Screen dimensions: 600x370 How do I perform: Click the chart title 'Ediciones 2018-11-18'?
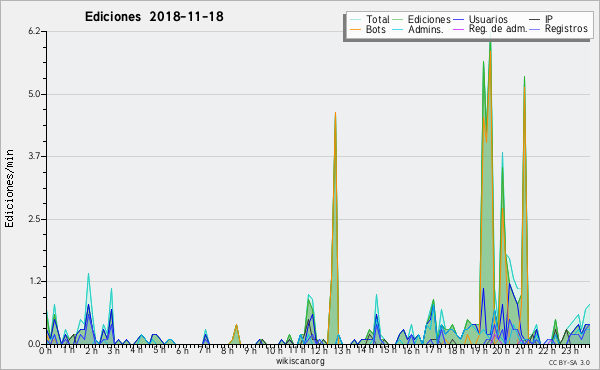coord(154,17)
